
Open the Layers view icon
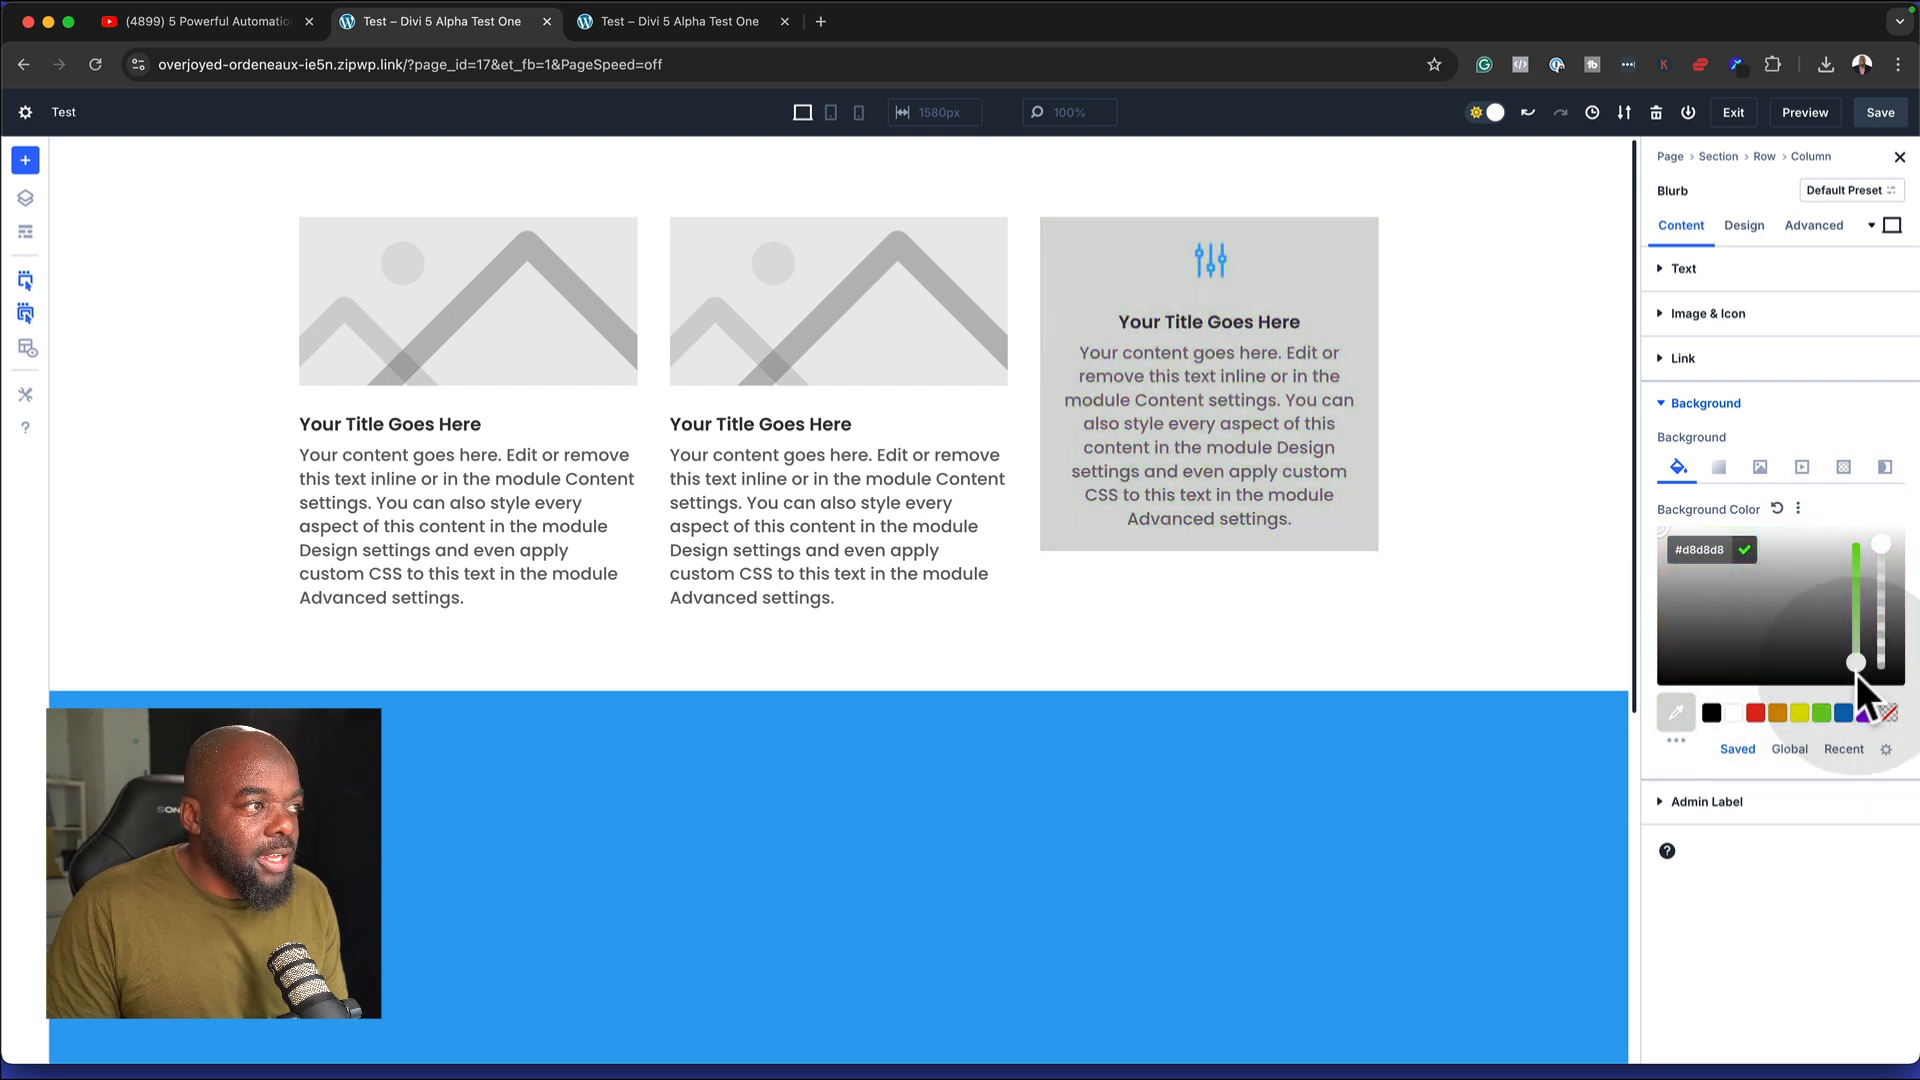point(25,198)
